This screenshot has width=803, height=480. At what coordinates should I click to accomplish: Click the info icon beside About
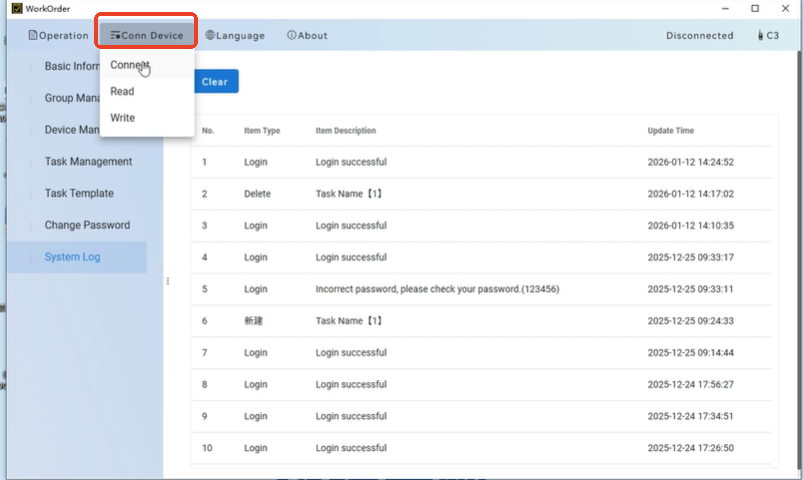click(x=291, y=36)
